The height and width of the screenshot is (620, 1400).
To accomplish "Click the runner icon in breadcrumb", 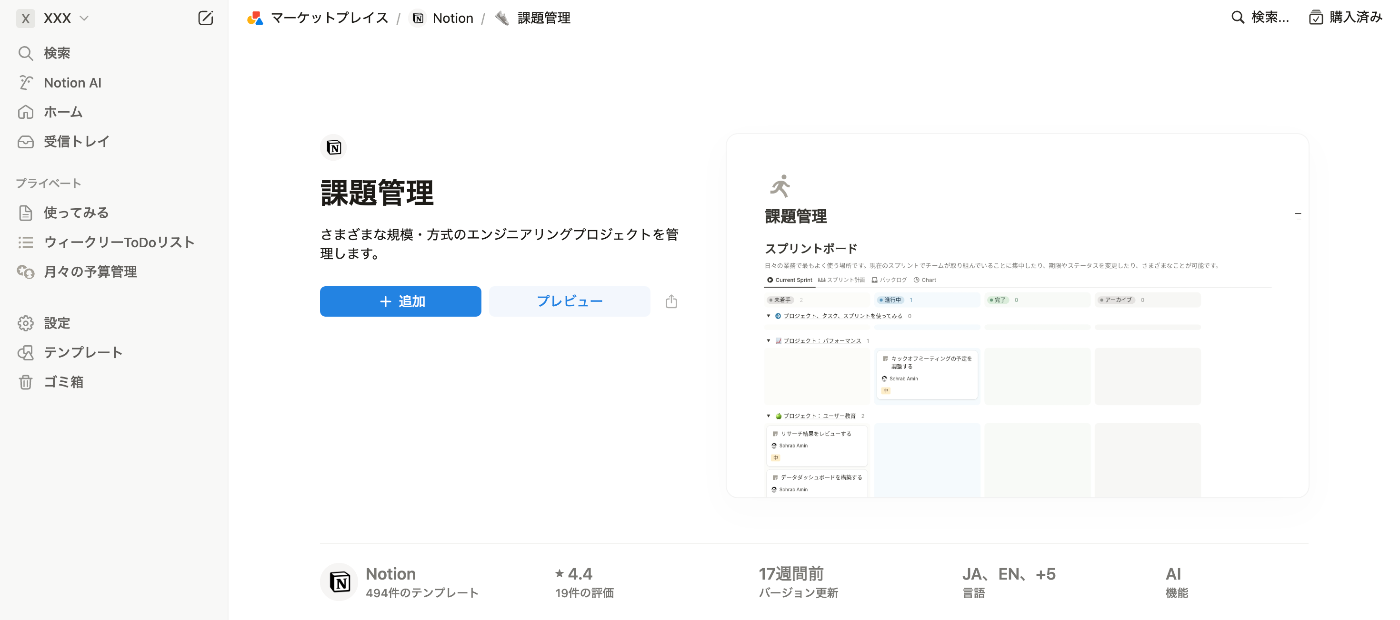I will tap(502, 18).
